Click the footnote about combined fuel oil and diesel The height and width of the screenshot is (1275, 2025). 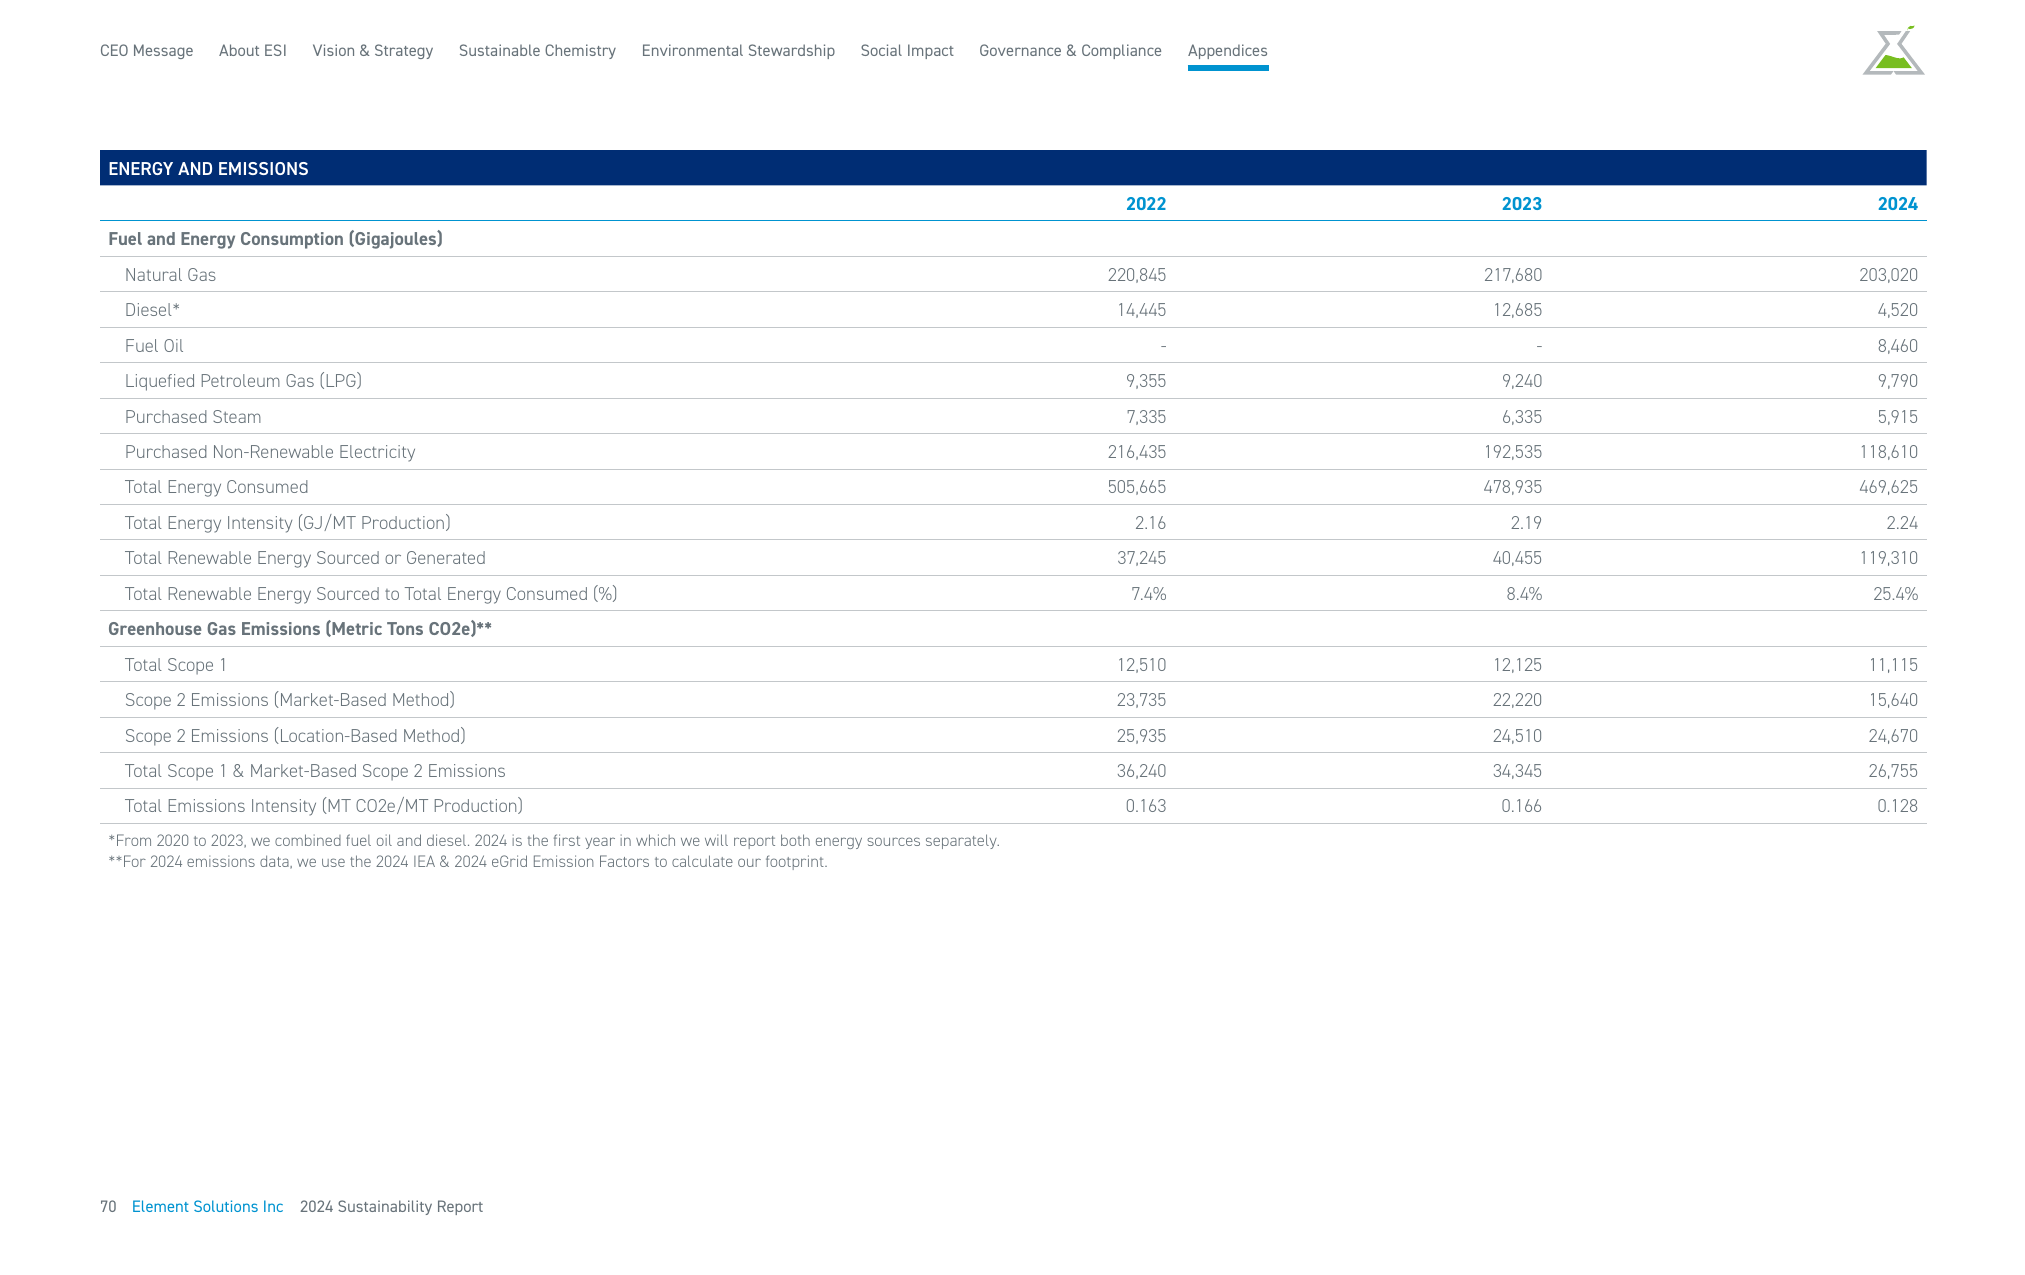[554, 841]
